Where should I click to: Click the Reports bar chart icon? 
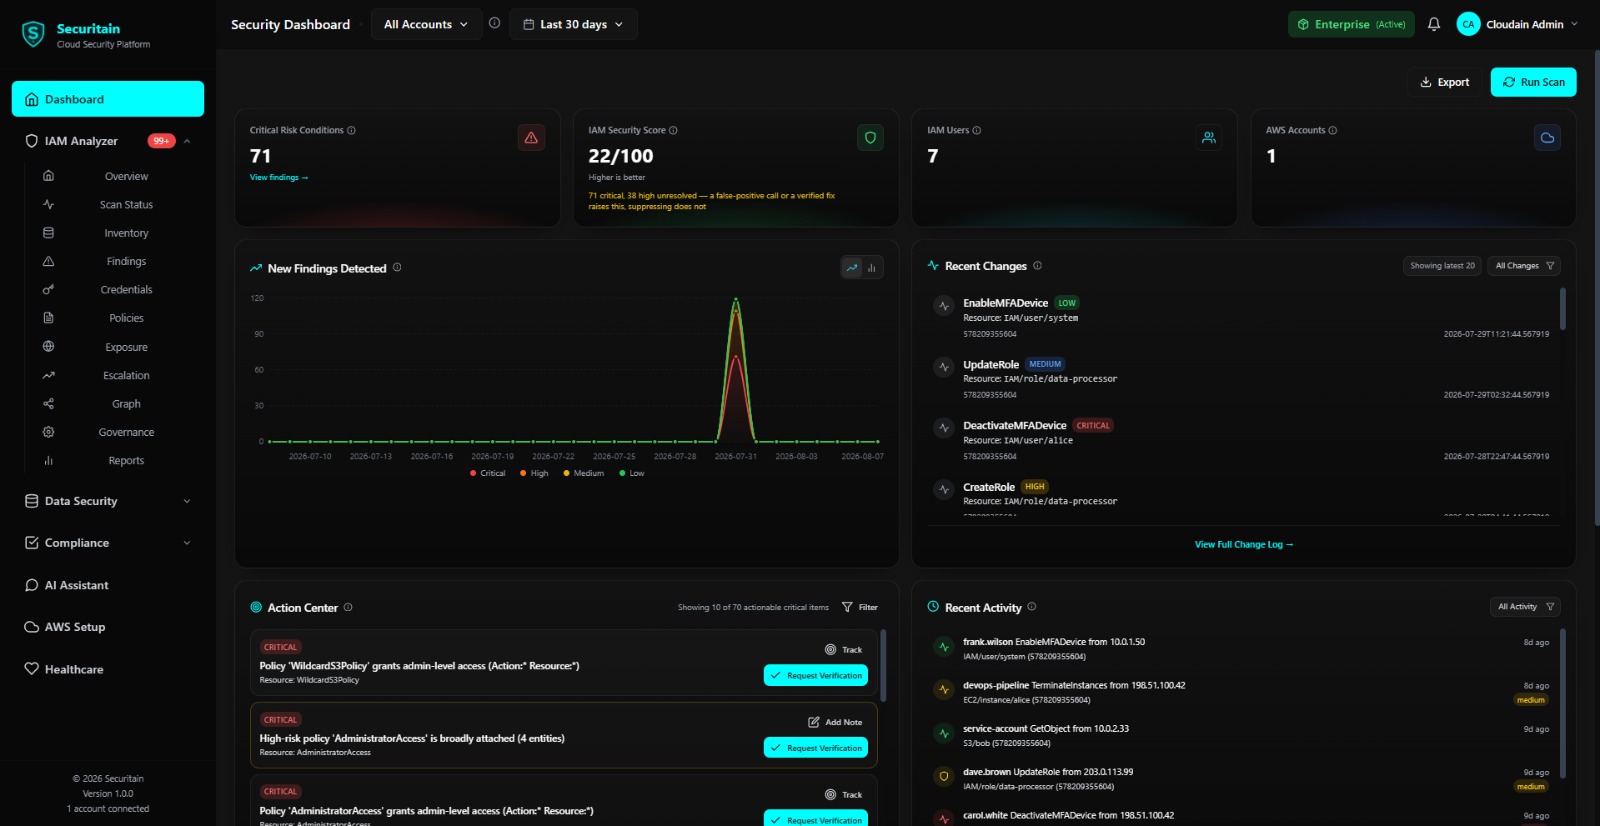(x=48, y=460)
